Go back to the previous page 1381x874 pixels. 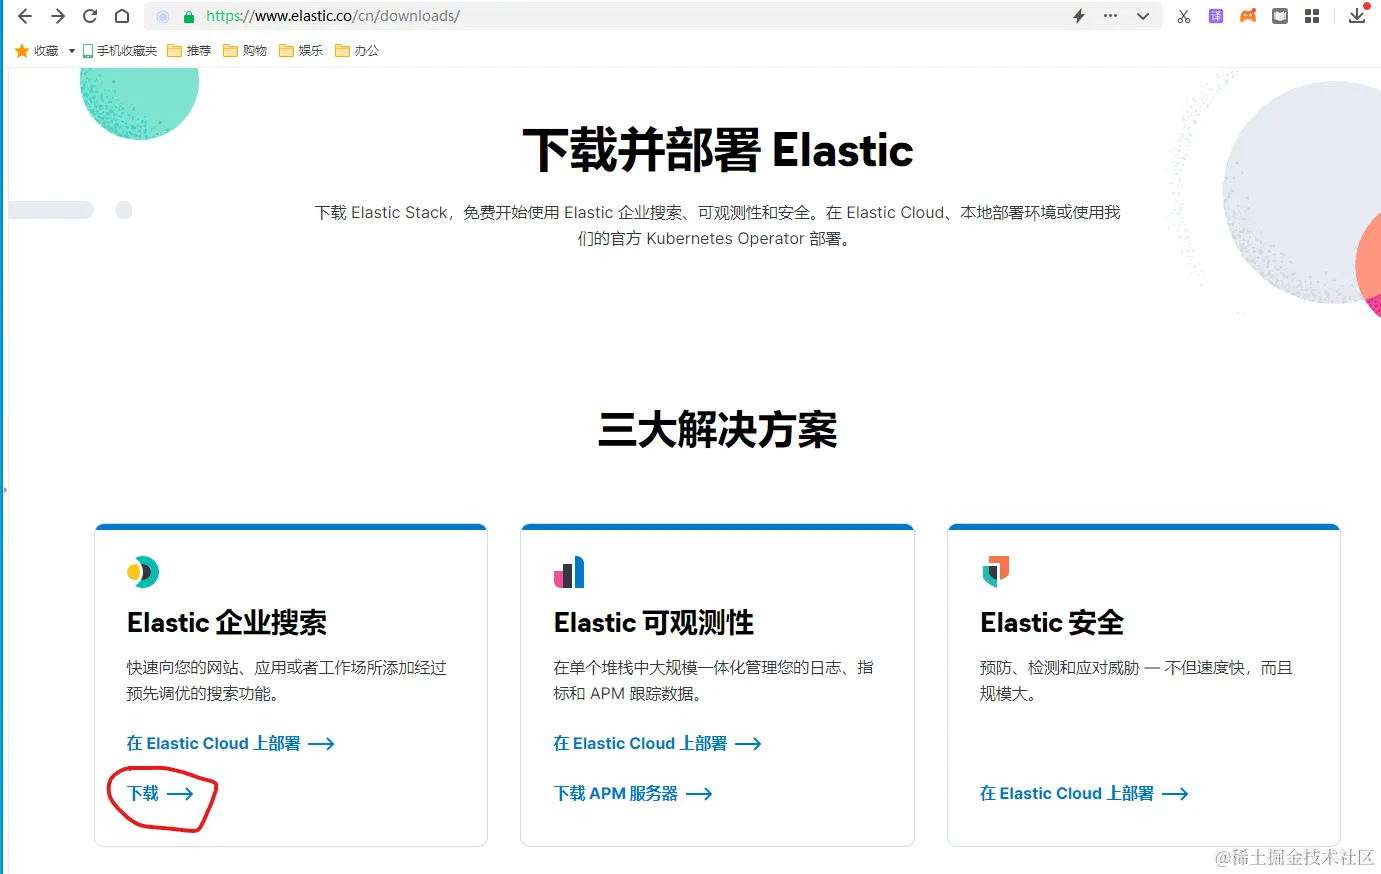coord(25,16)
